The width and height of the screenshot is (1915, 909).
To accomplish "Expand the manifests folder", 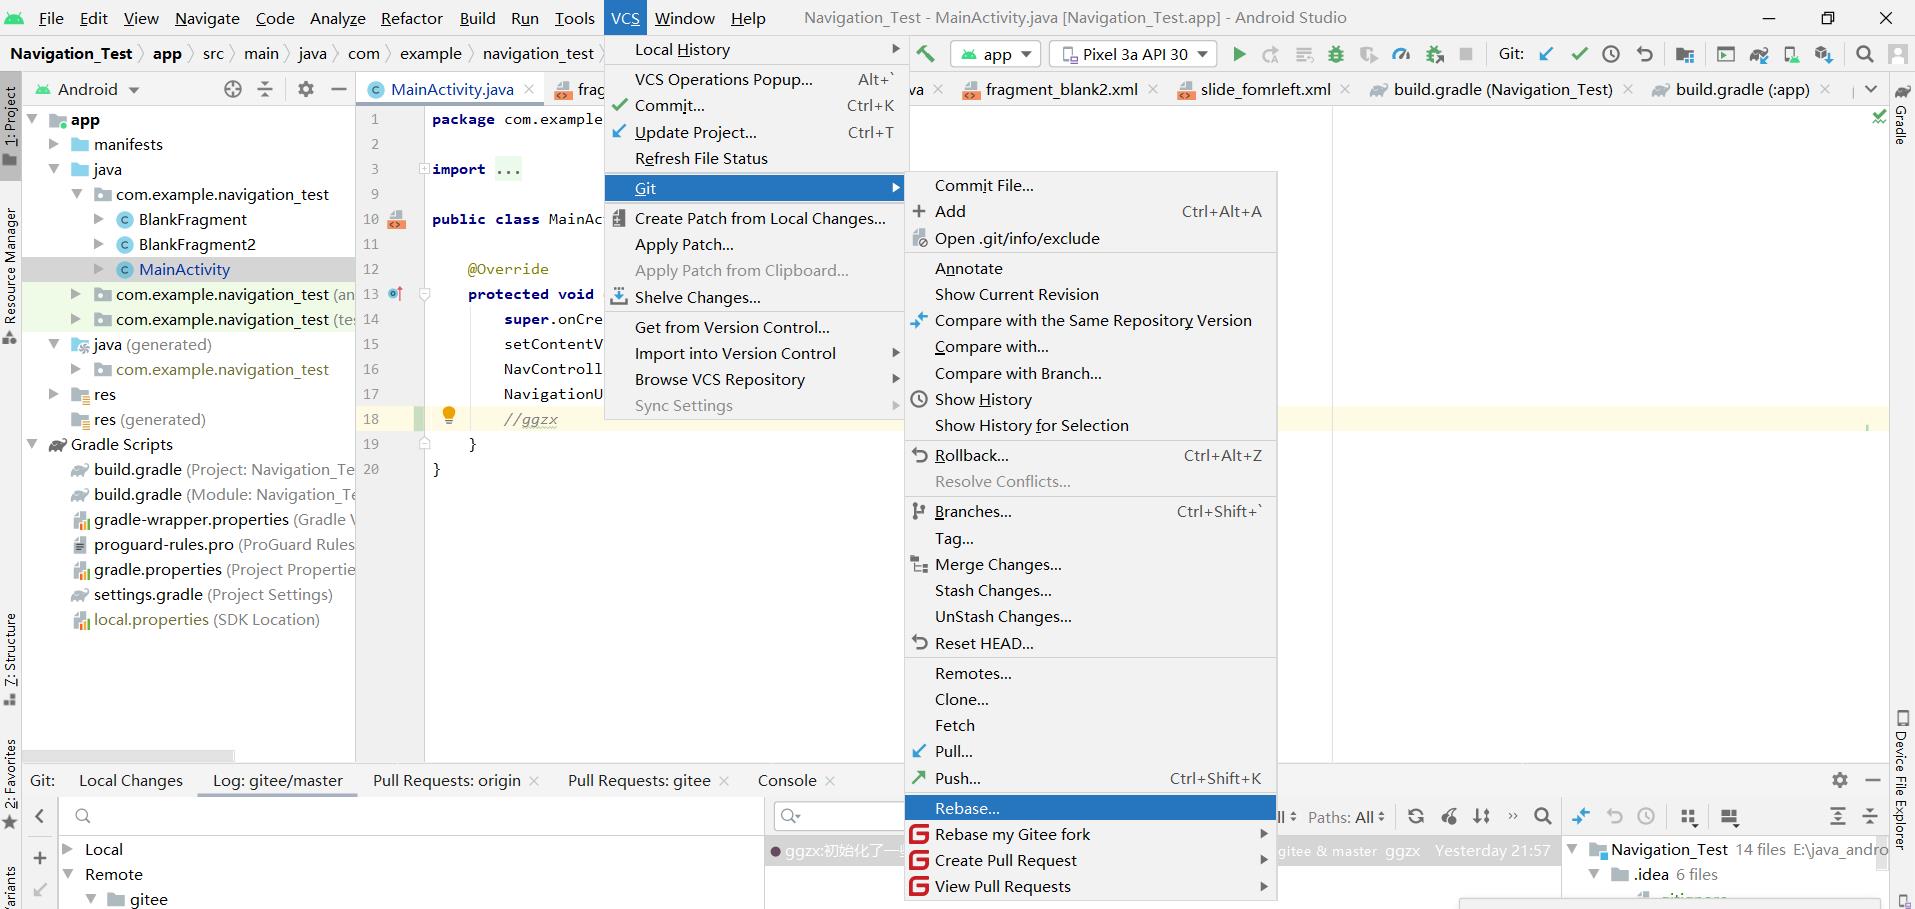I will point(54,144).
